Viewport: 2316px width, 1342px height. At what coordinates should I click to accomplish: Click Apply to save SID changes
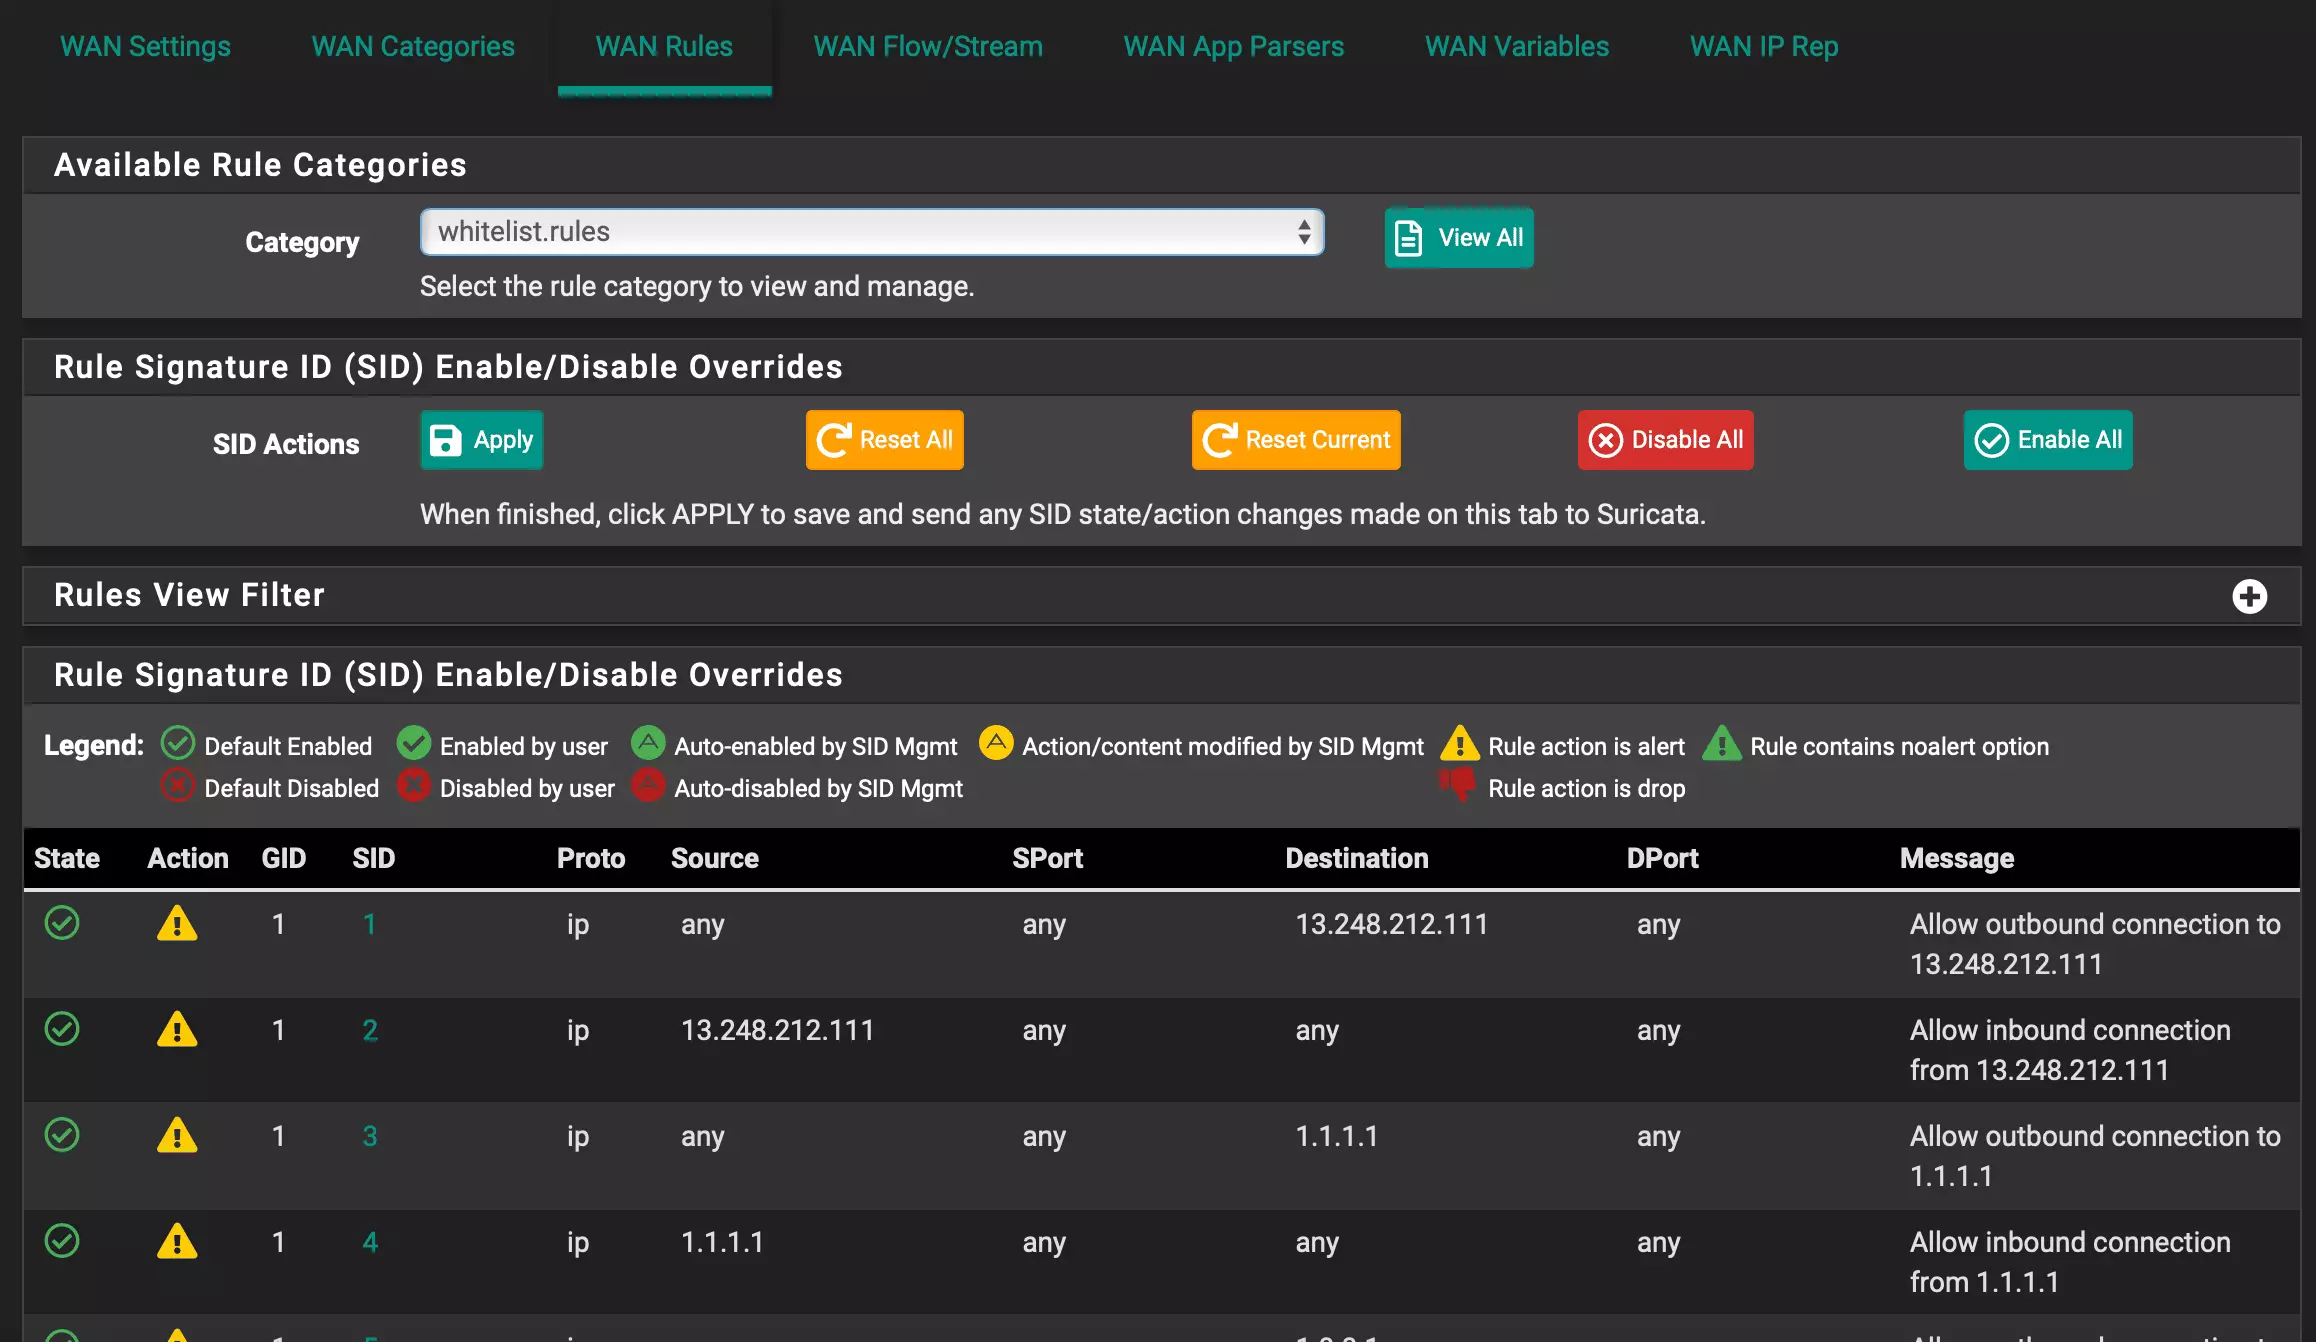coord(481,440)
